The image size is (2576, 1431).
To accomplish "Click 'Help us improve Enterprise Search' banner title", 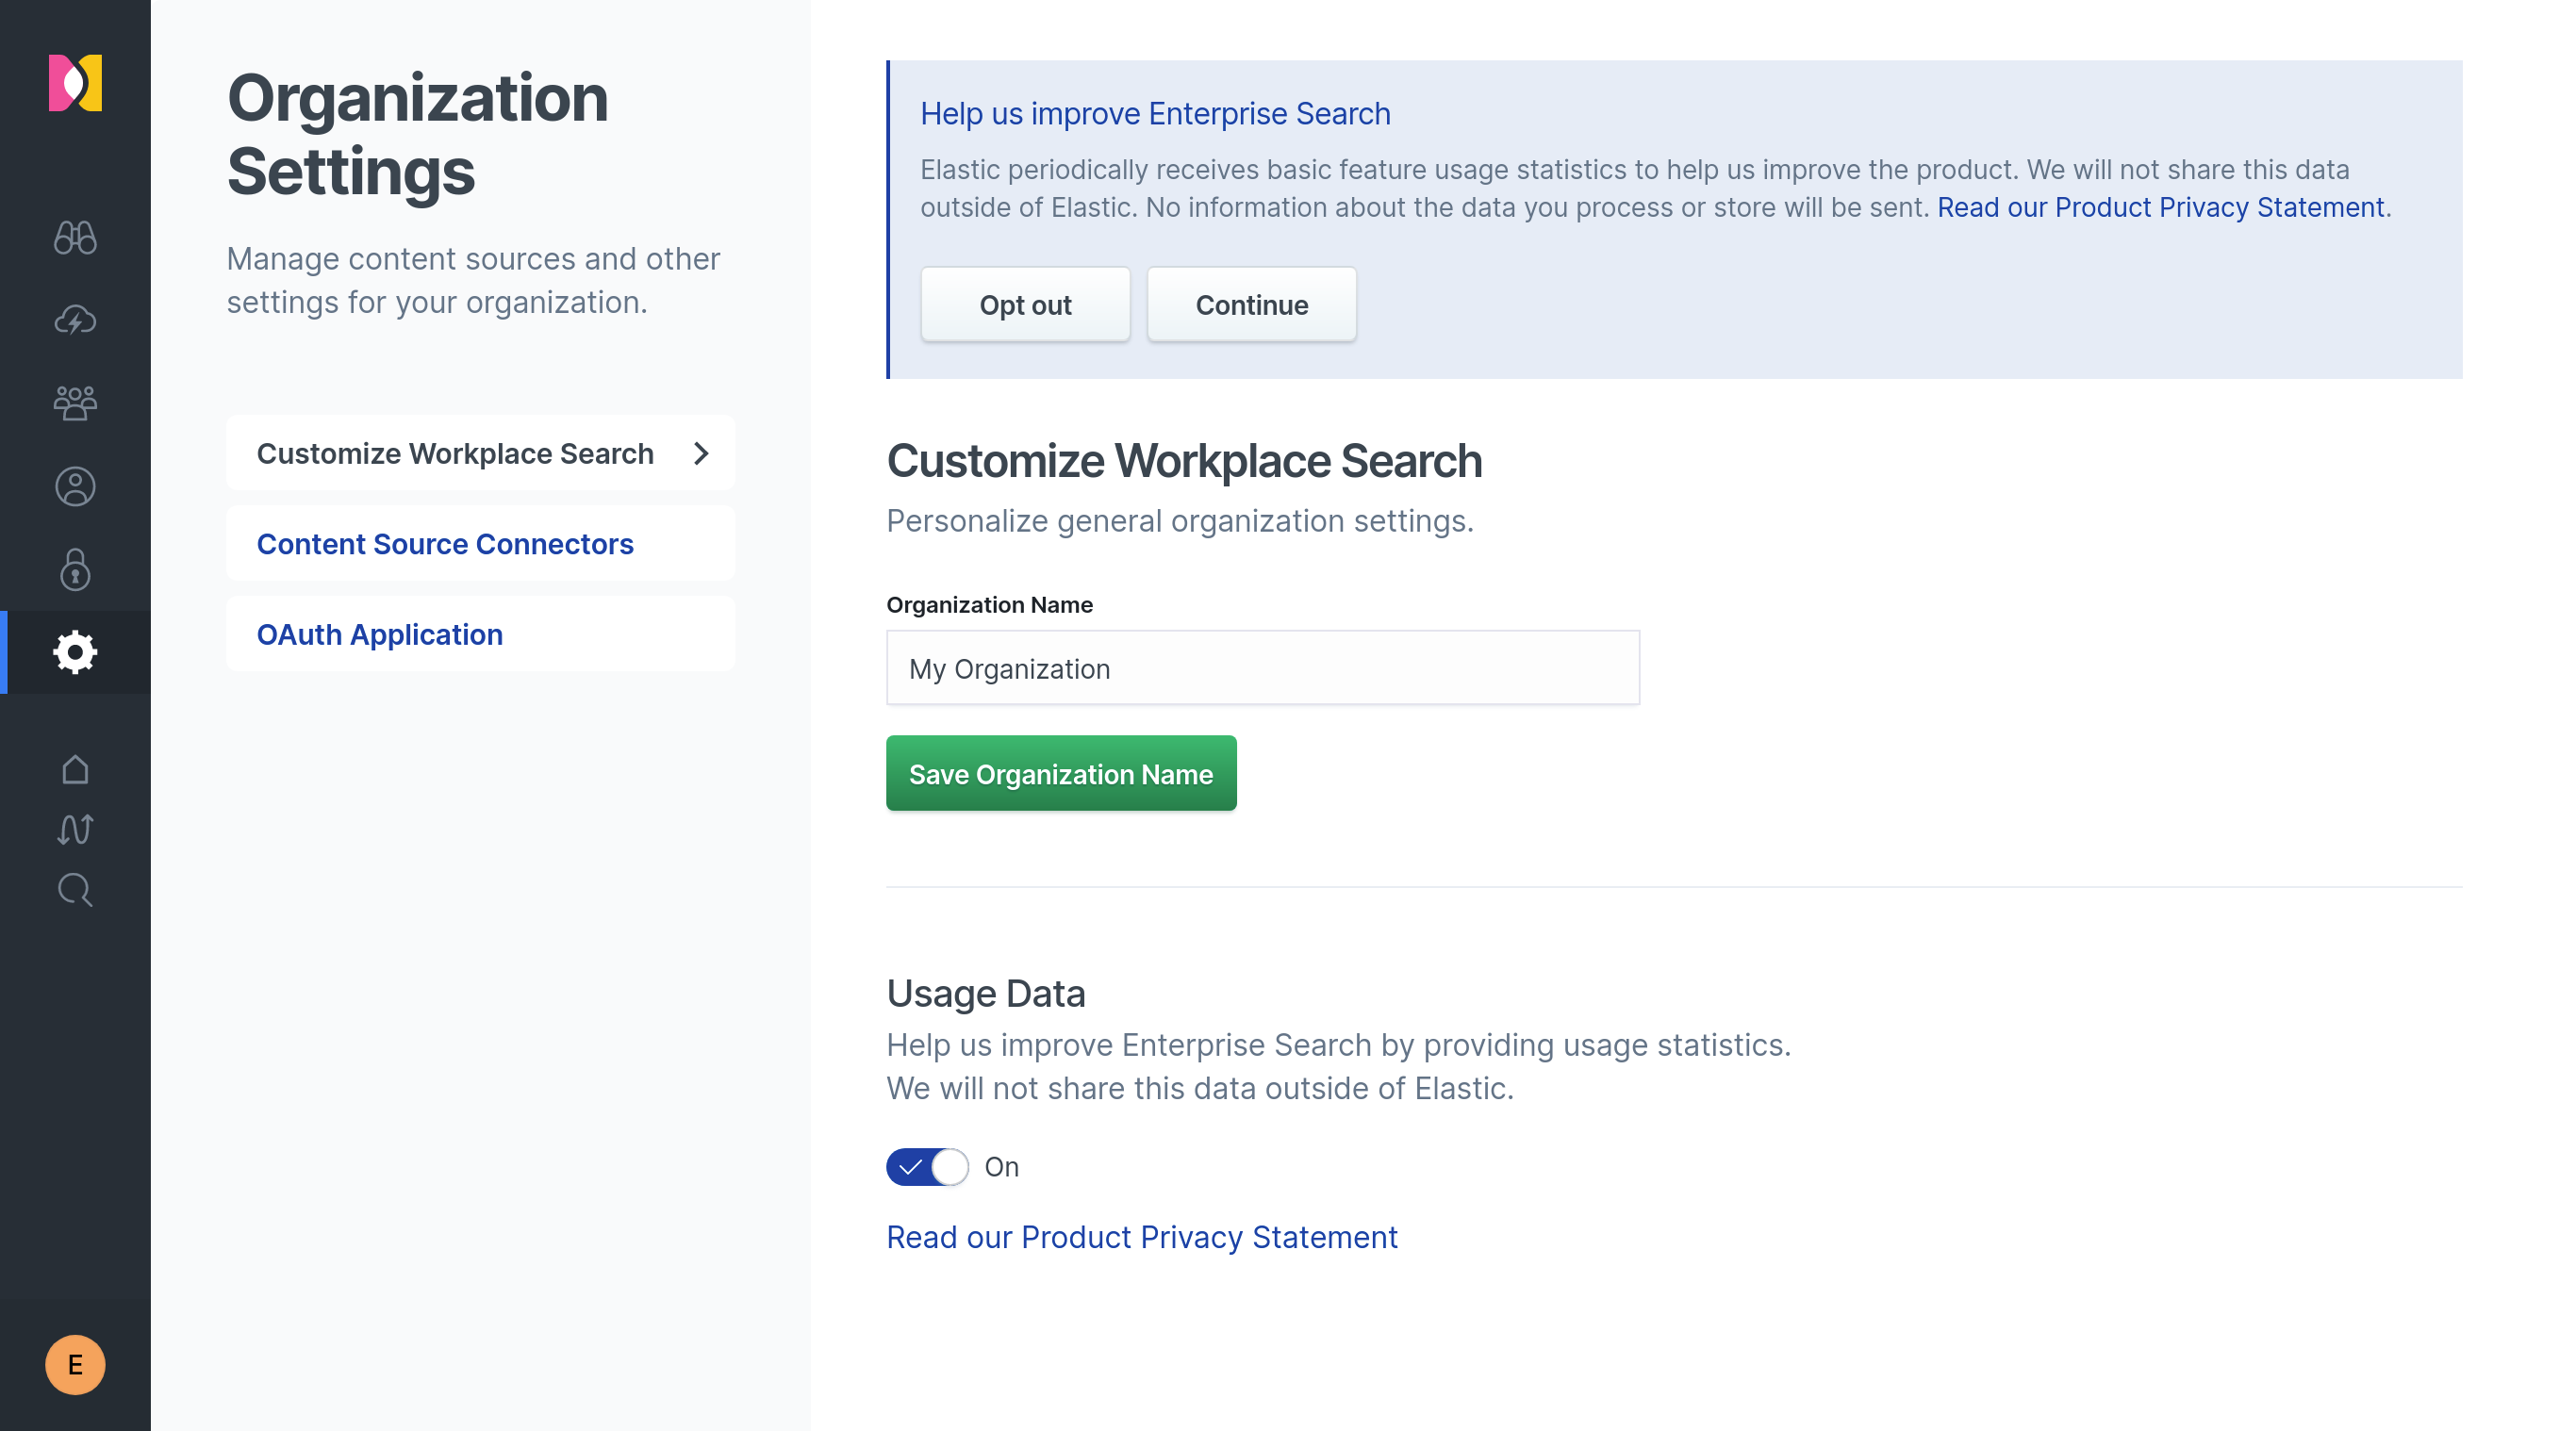I will point(1155,114).
